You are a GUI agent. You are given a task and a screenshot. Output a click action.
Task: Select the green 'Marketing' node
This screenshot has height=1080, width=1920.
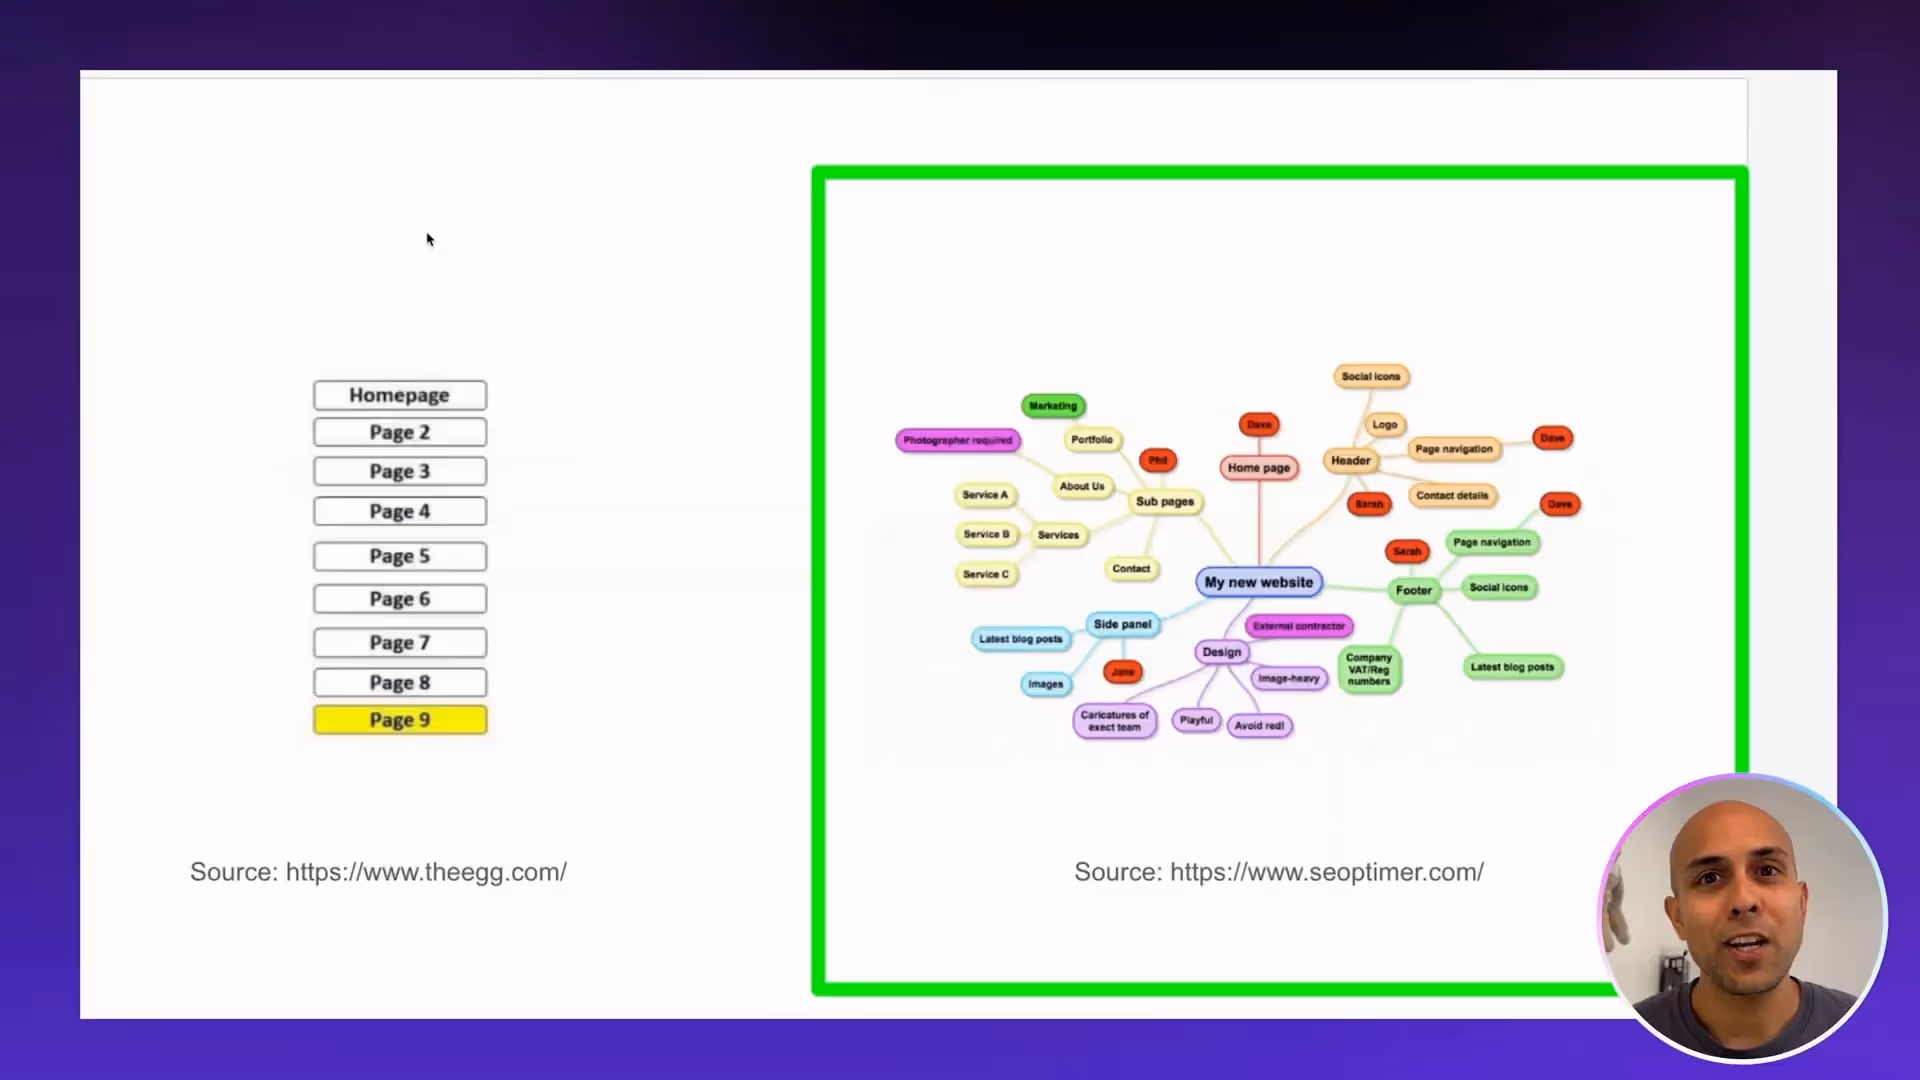click(1053, 406)
